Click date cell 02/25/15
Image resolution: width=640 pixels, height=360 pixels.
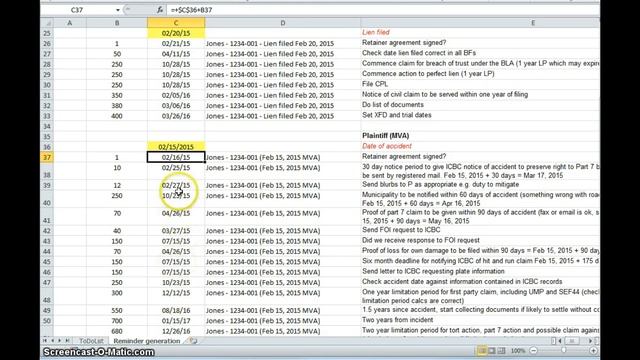(176, 168)
